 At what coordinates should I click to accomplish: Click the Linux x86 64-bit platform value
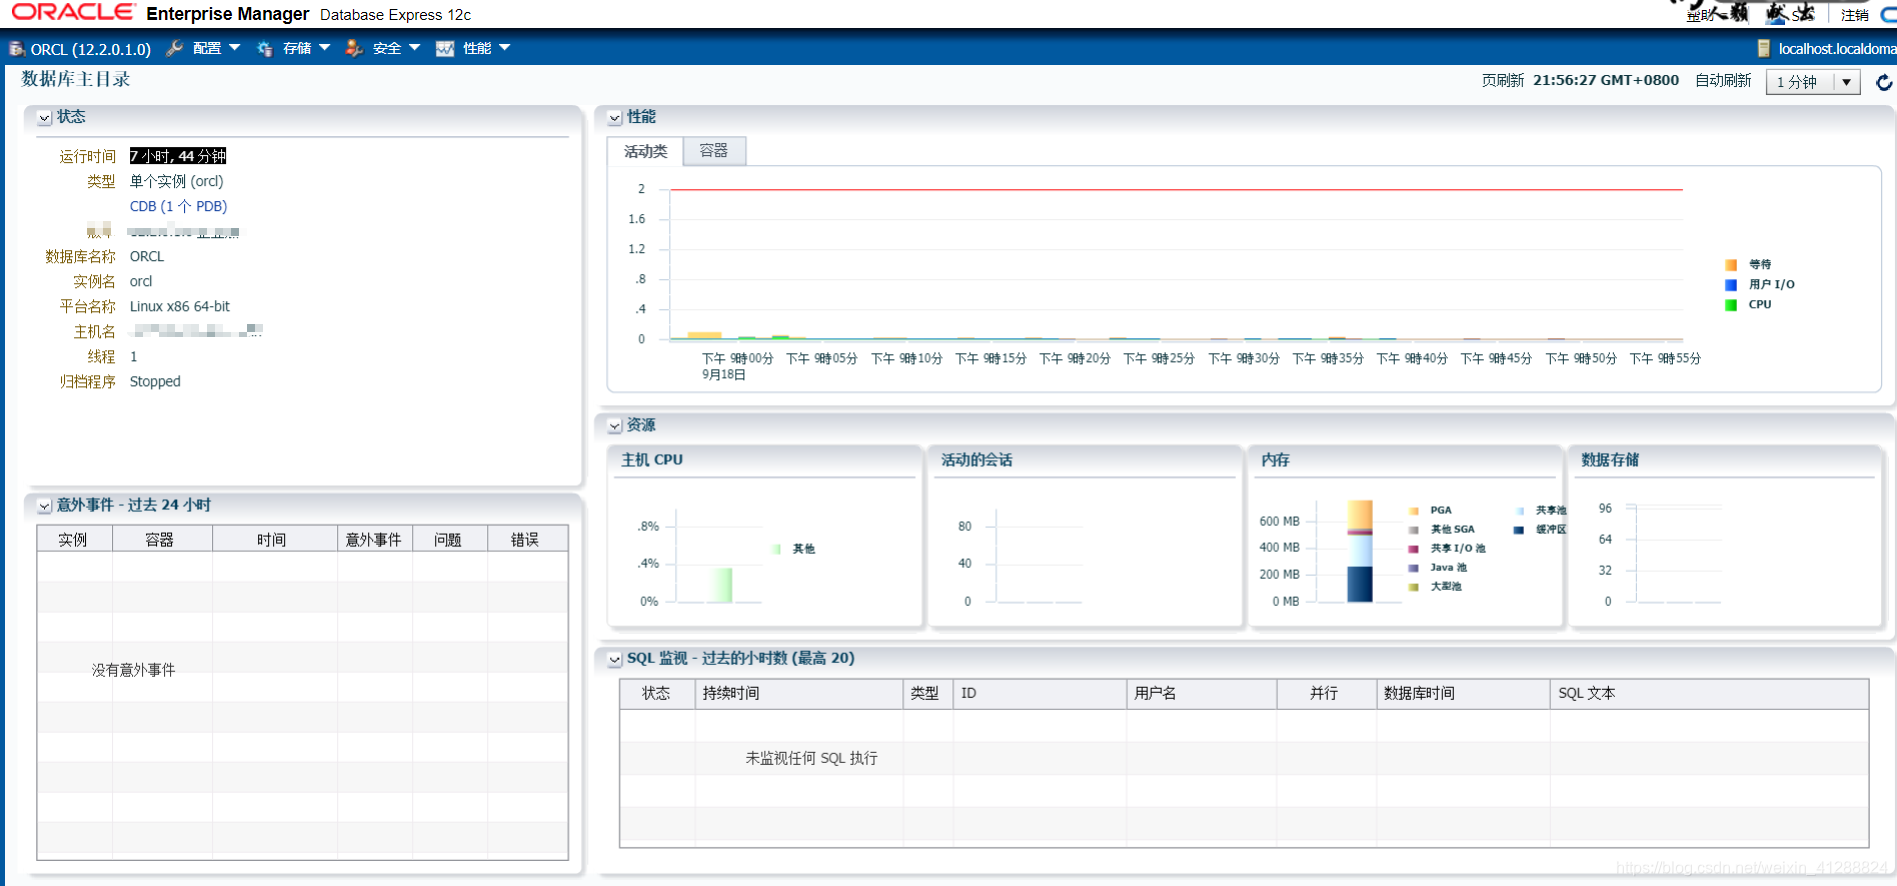[180, 306]
